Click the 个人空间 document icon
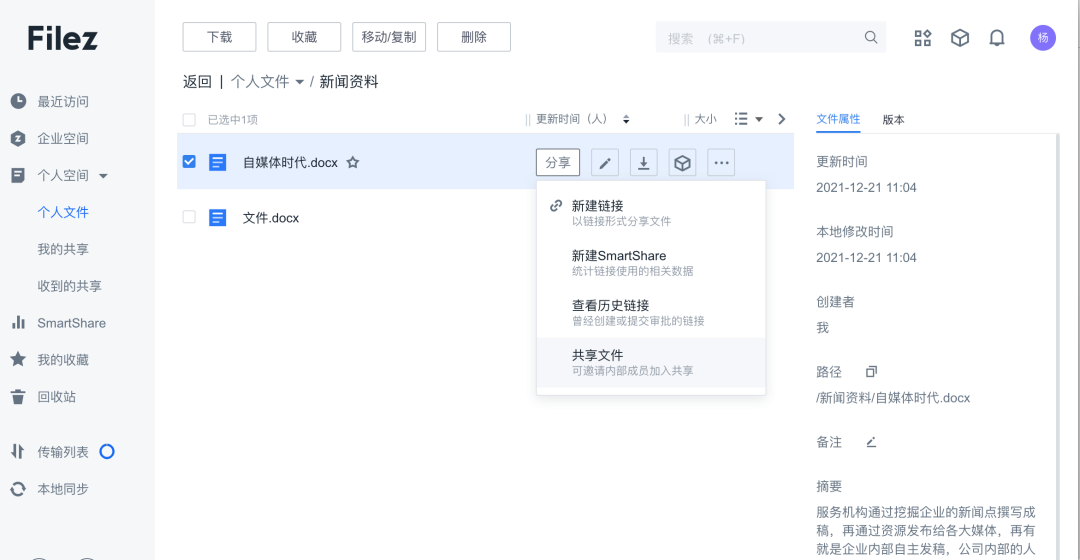1080x560 pixels. coord(19,175)
